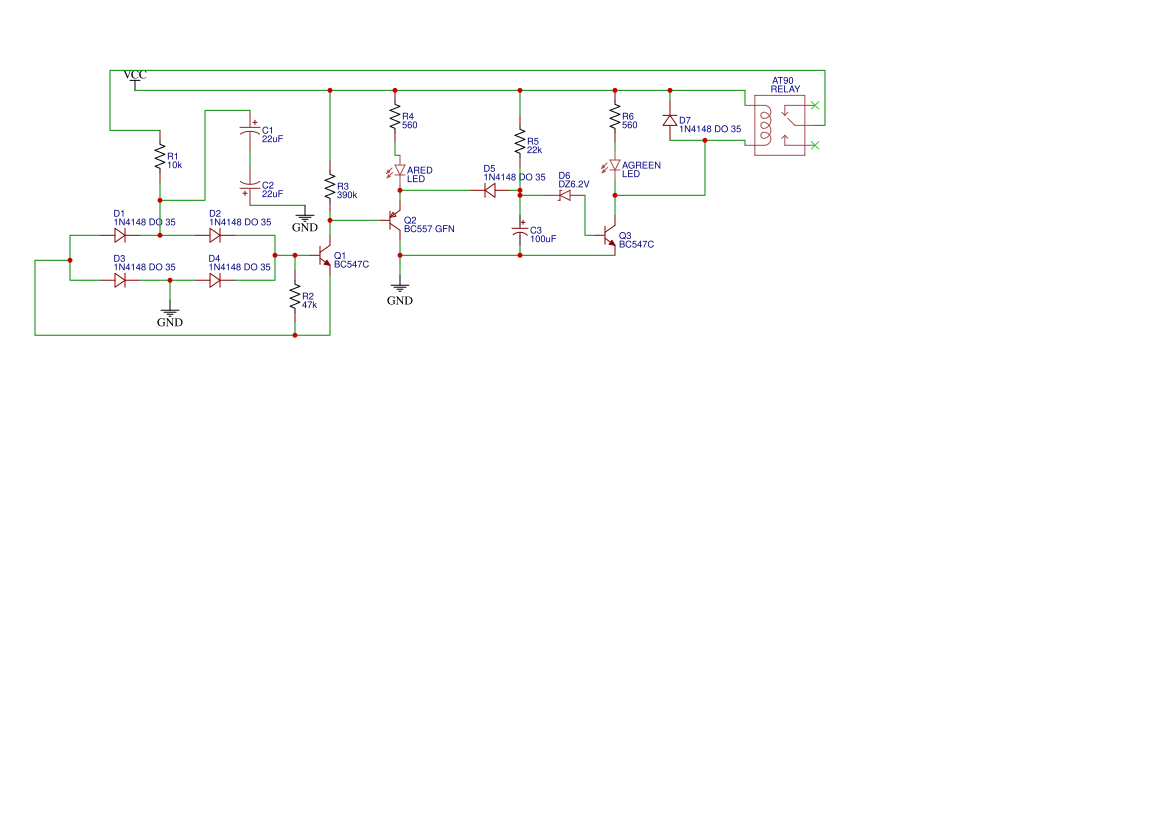Click the green X on relay top pin
This screenshot has height=826, width=1169.
coord(815,105)
